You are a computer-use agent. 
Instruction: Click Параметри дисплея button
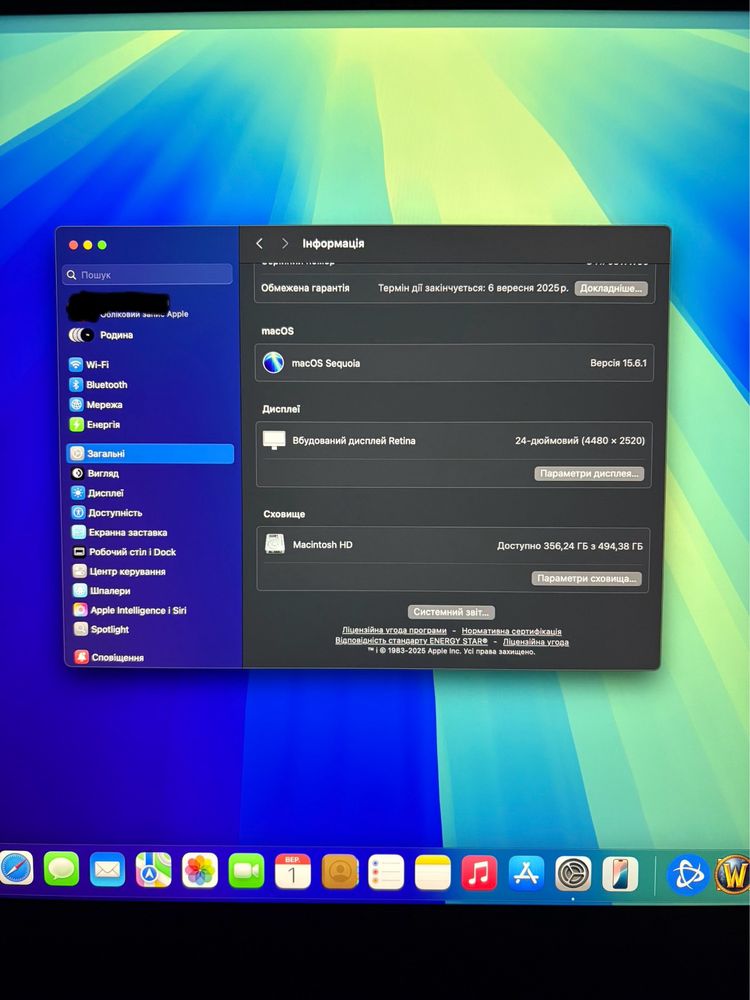click(x=589, y=473)
